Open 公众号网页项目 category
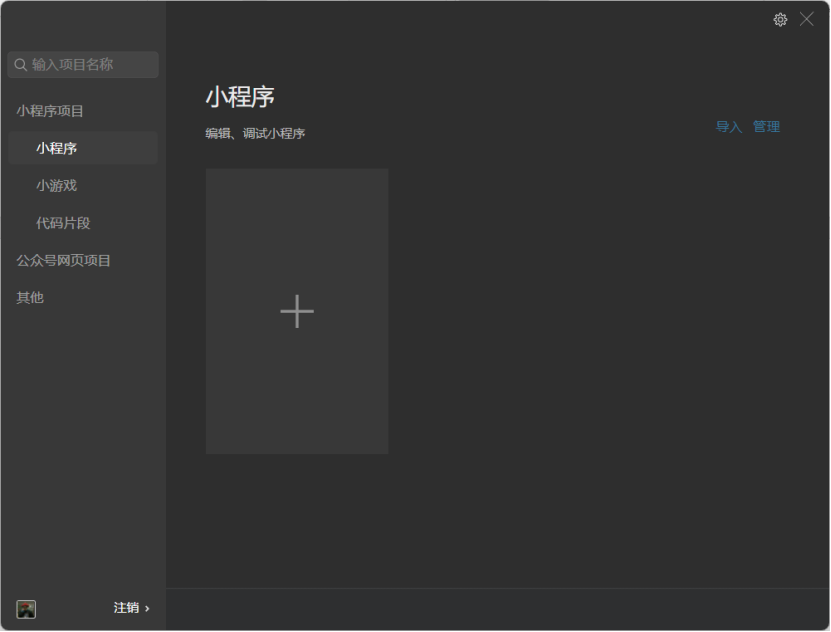831x632 pixels. click(64, 261)
